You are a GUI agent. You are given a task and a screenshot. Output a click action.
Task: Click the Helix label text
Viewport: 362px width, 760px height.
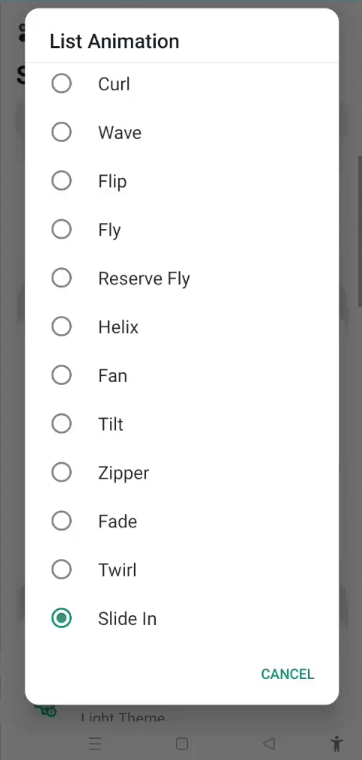[118, 327]
